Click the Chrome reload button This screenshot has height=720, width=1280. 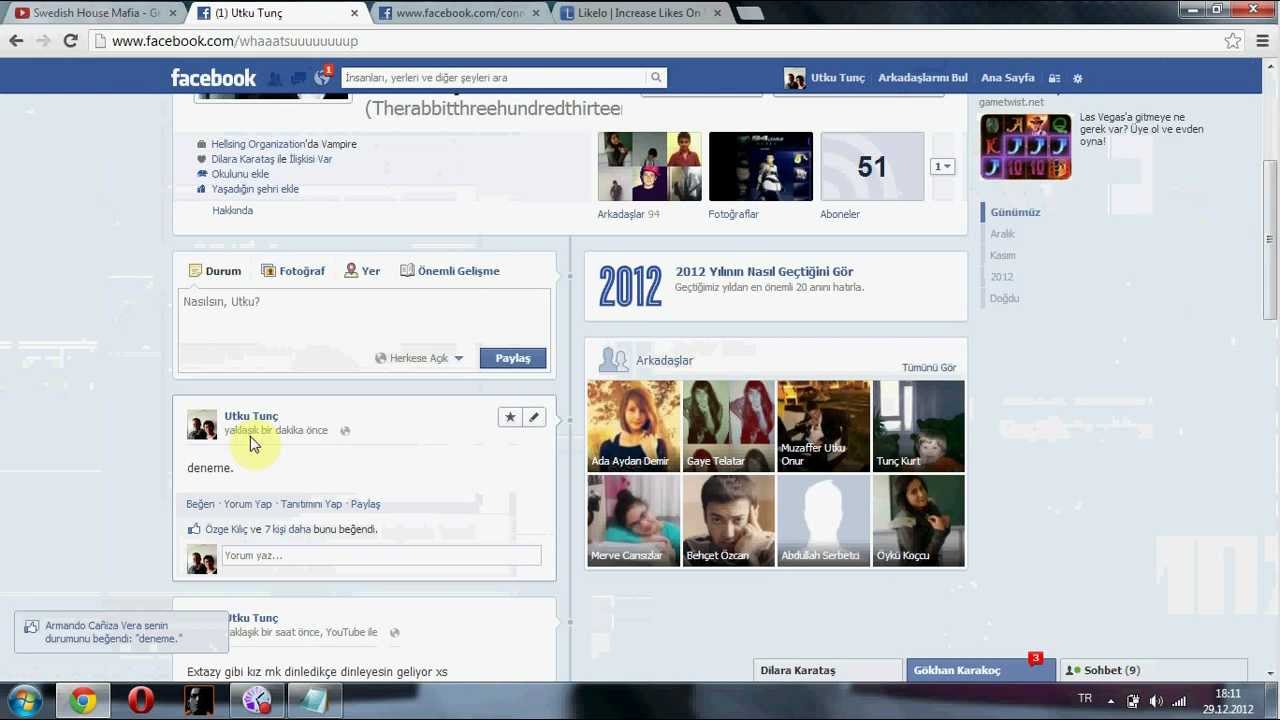[70, 41]
